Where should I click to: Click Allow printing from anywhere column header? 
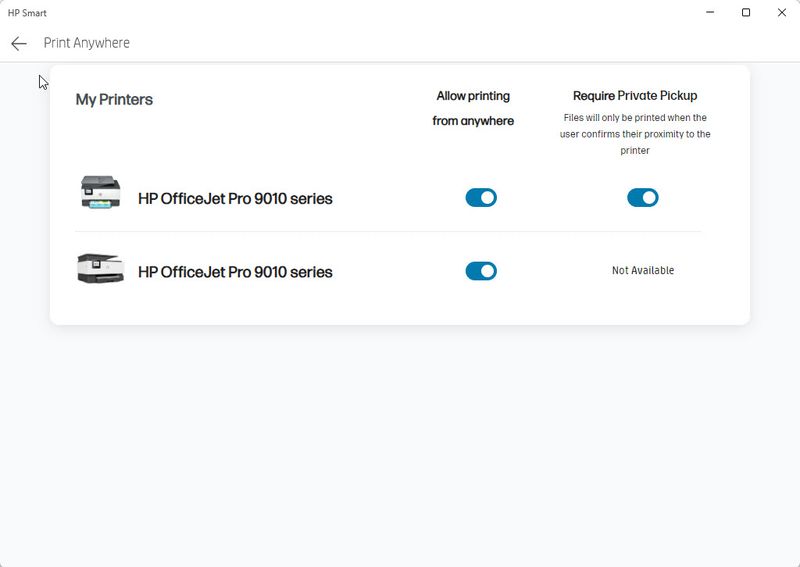coord(473,108)
